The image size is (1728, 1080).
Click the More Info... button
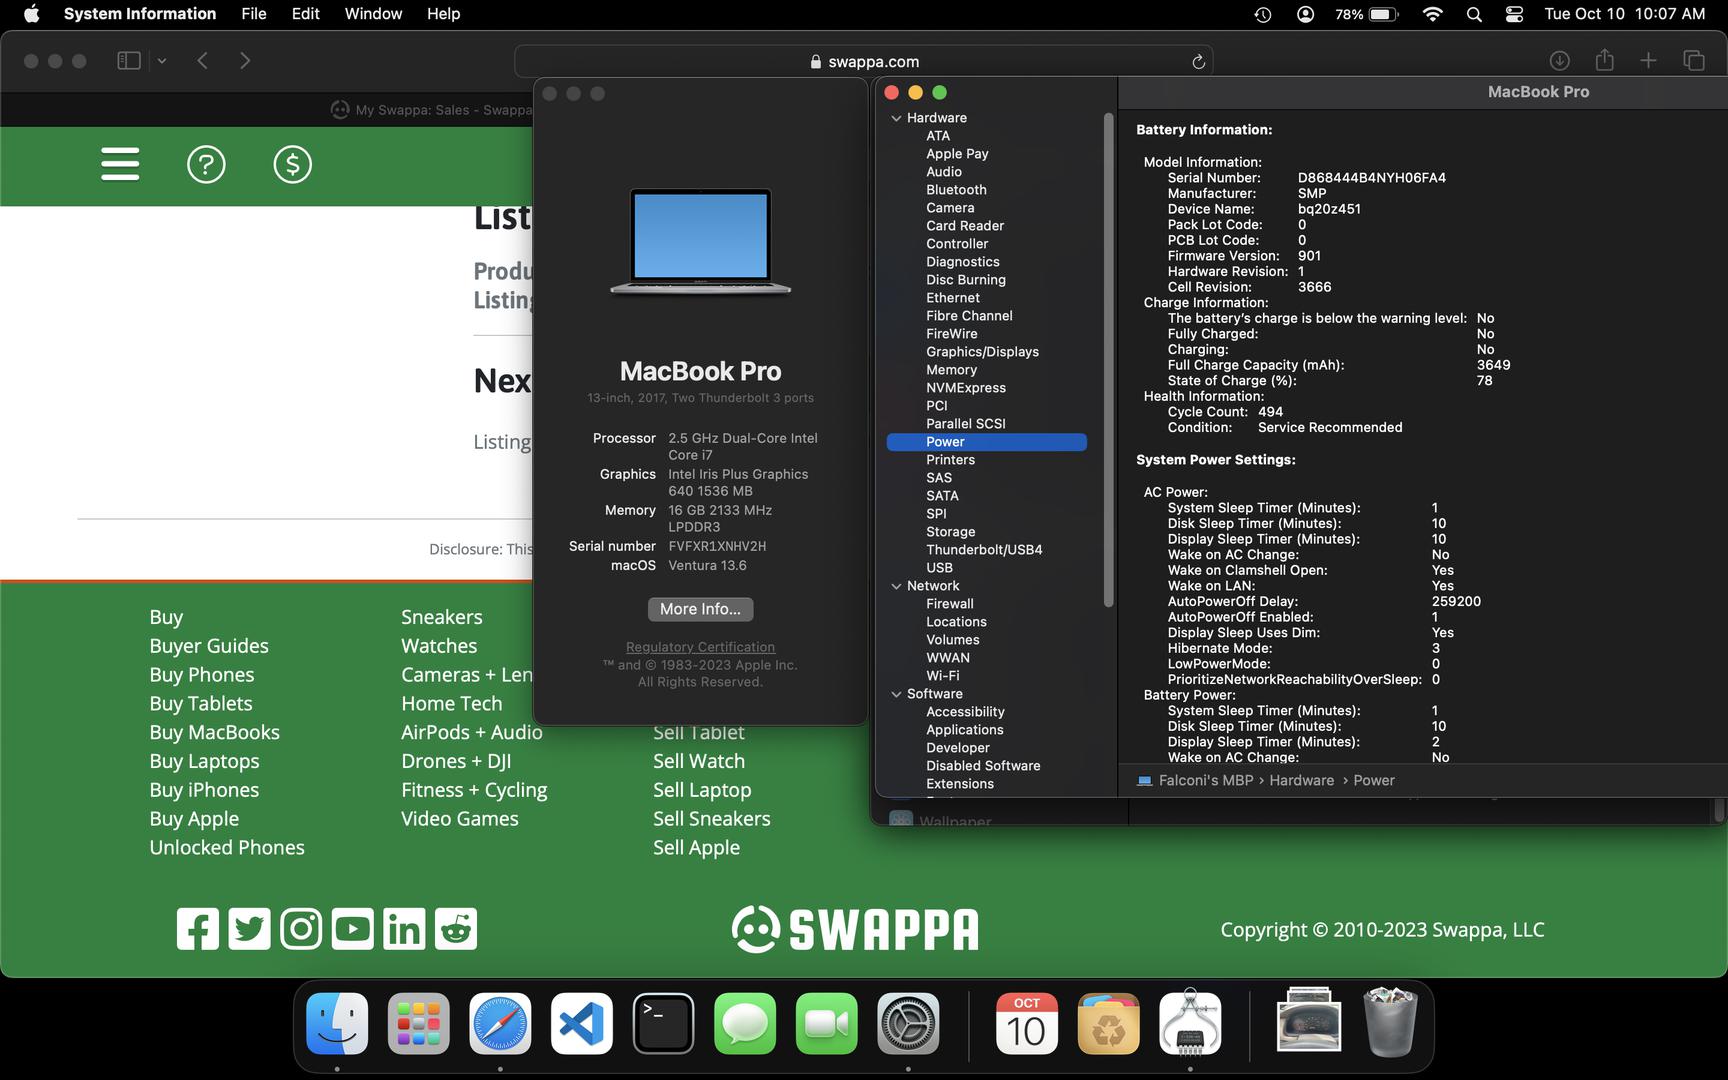tap(700, 609)
